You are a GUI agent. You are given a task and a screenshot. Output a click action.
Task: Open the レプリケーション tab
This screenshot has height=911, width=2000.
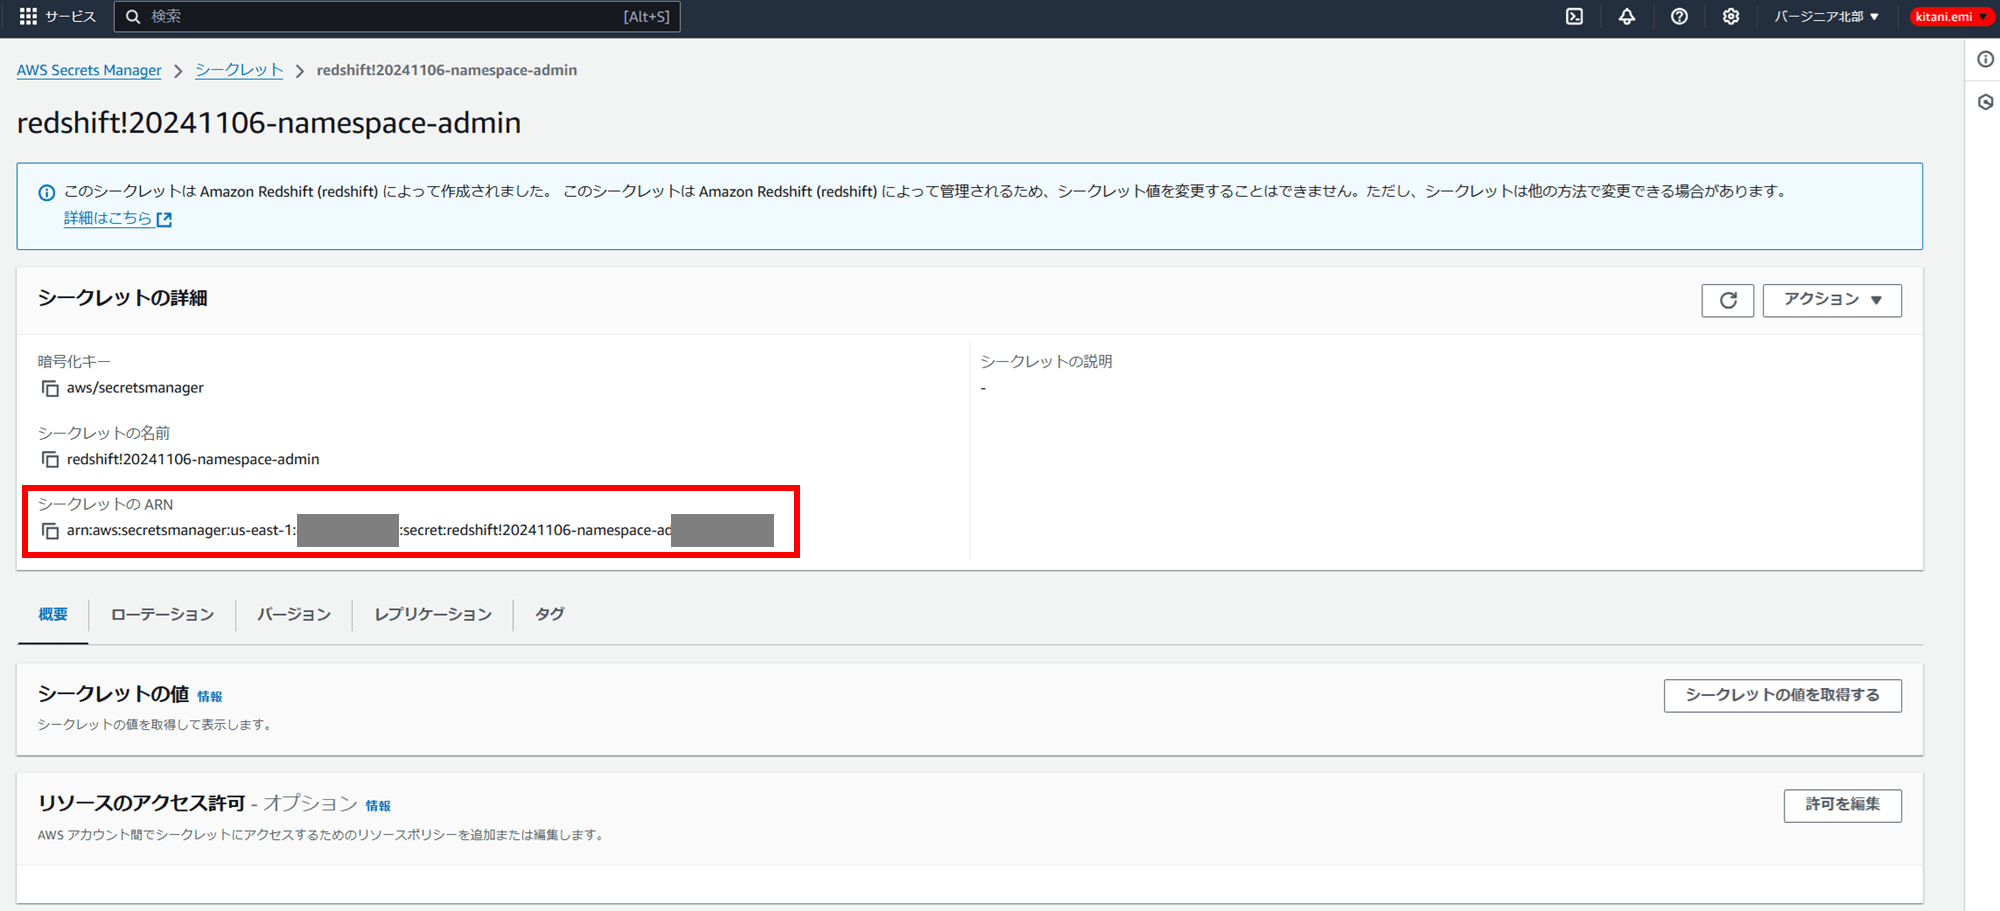tap(433, 614)
